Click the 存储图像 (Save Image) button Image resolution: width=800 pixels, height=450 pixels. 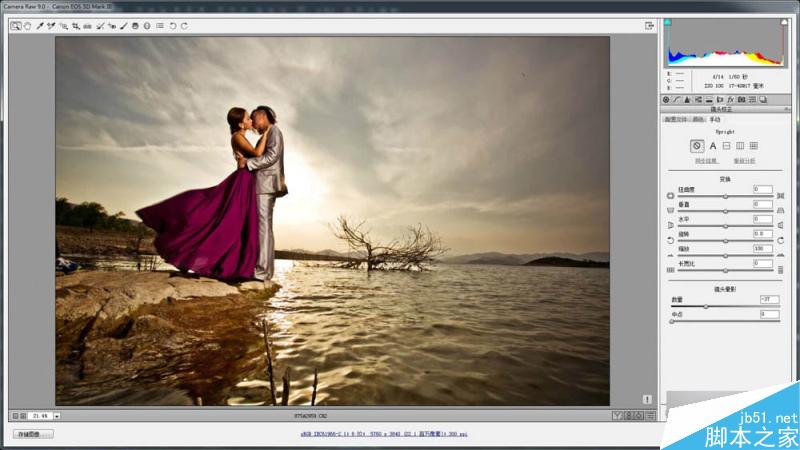[x=33, y=434]
